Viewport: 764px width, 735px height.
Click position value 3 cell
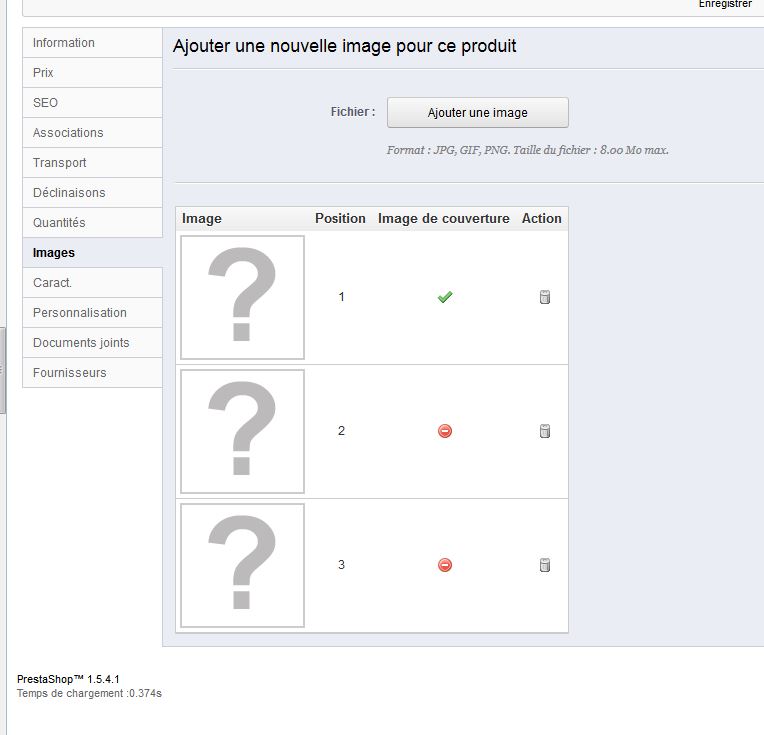(342, 565)
